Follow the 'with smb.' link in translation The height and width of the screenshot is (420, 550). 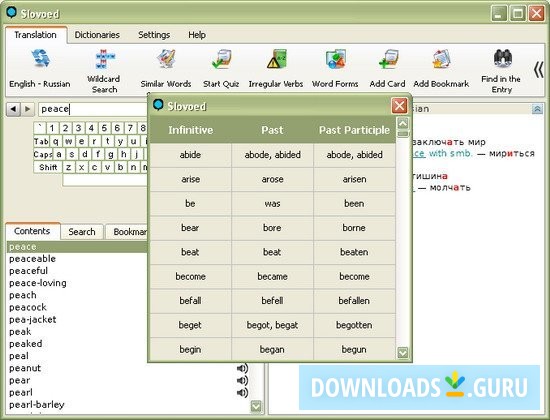click(451, 153)
